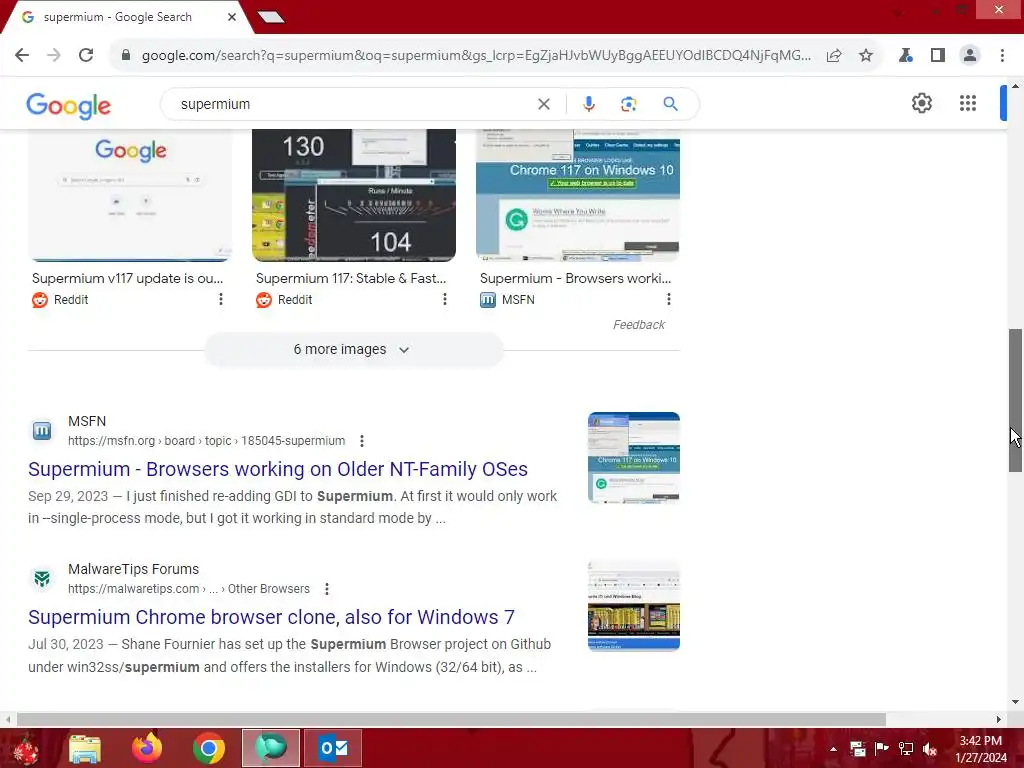The height and width of the screenshot is (768, 1024).
Task: Open the Google apps grid
Action: 968,103
